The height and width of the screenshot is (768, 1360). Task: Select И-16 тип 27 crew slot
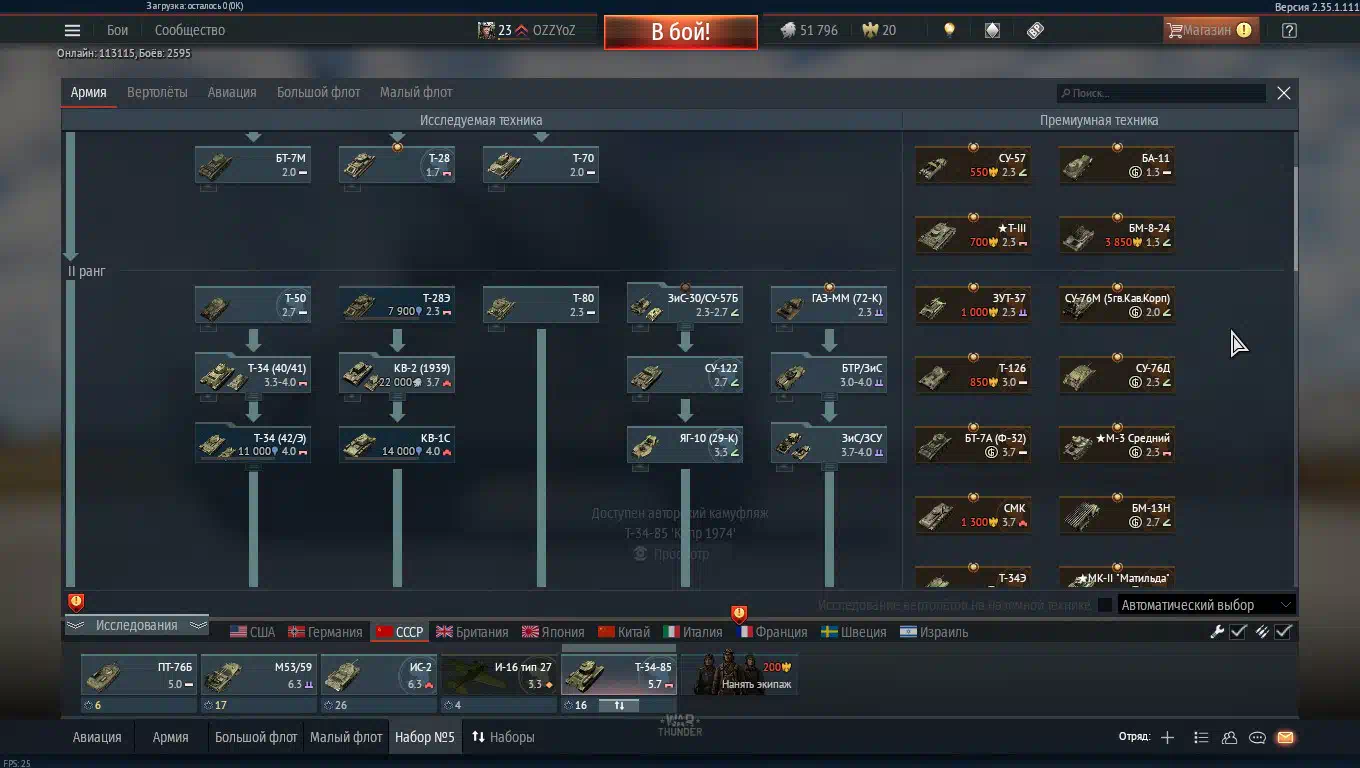[x=499, y=675]
